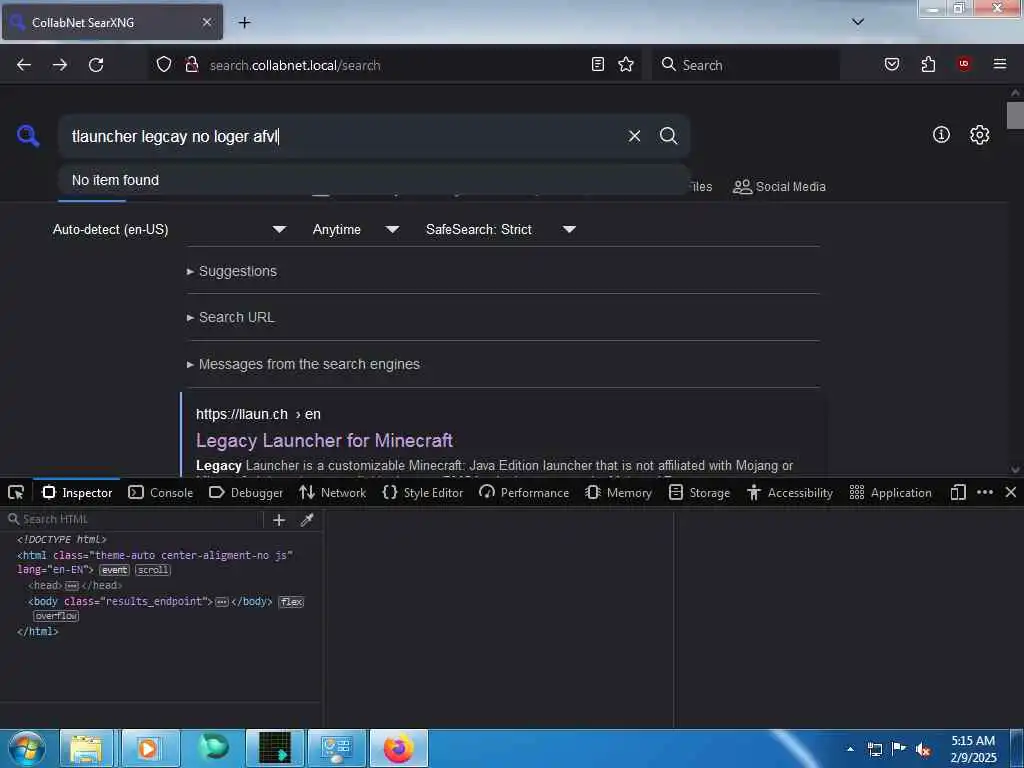The height and width of the screenshot is (768, 1024).
Task: Open the Anytime time range dropdown
Action: tap(355, 229)
